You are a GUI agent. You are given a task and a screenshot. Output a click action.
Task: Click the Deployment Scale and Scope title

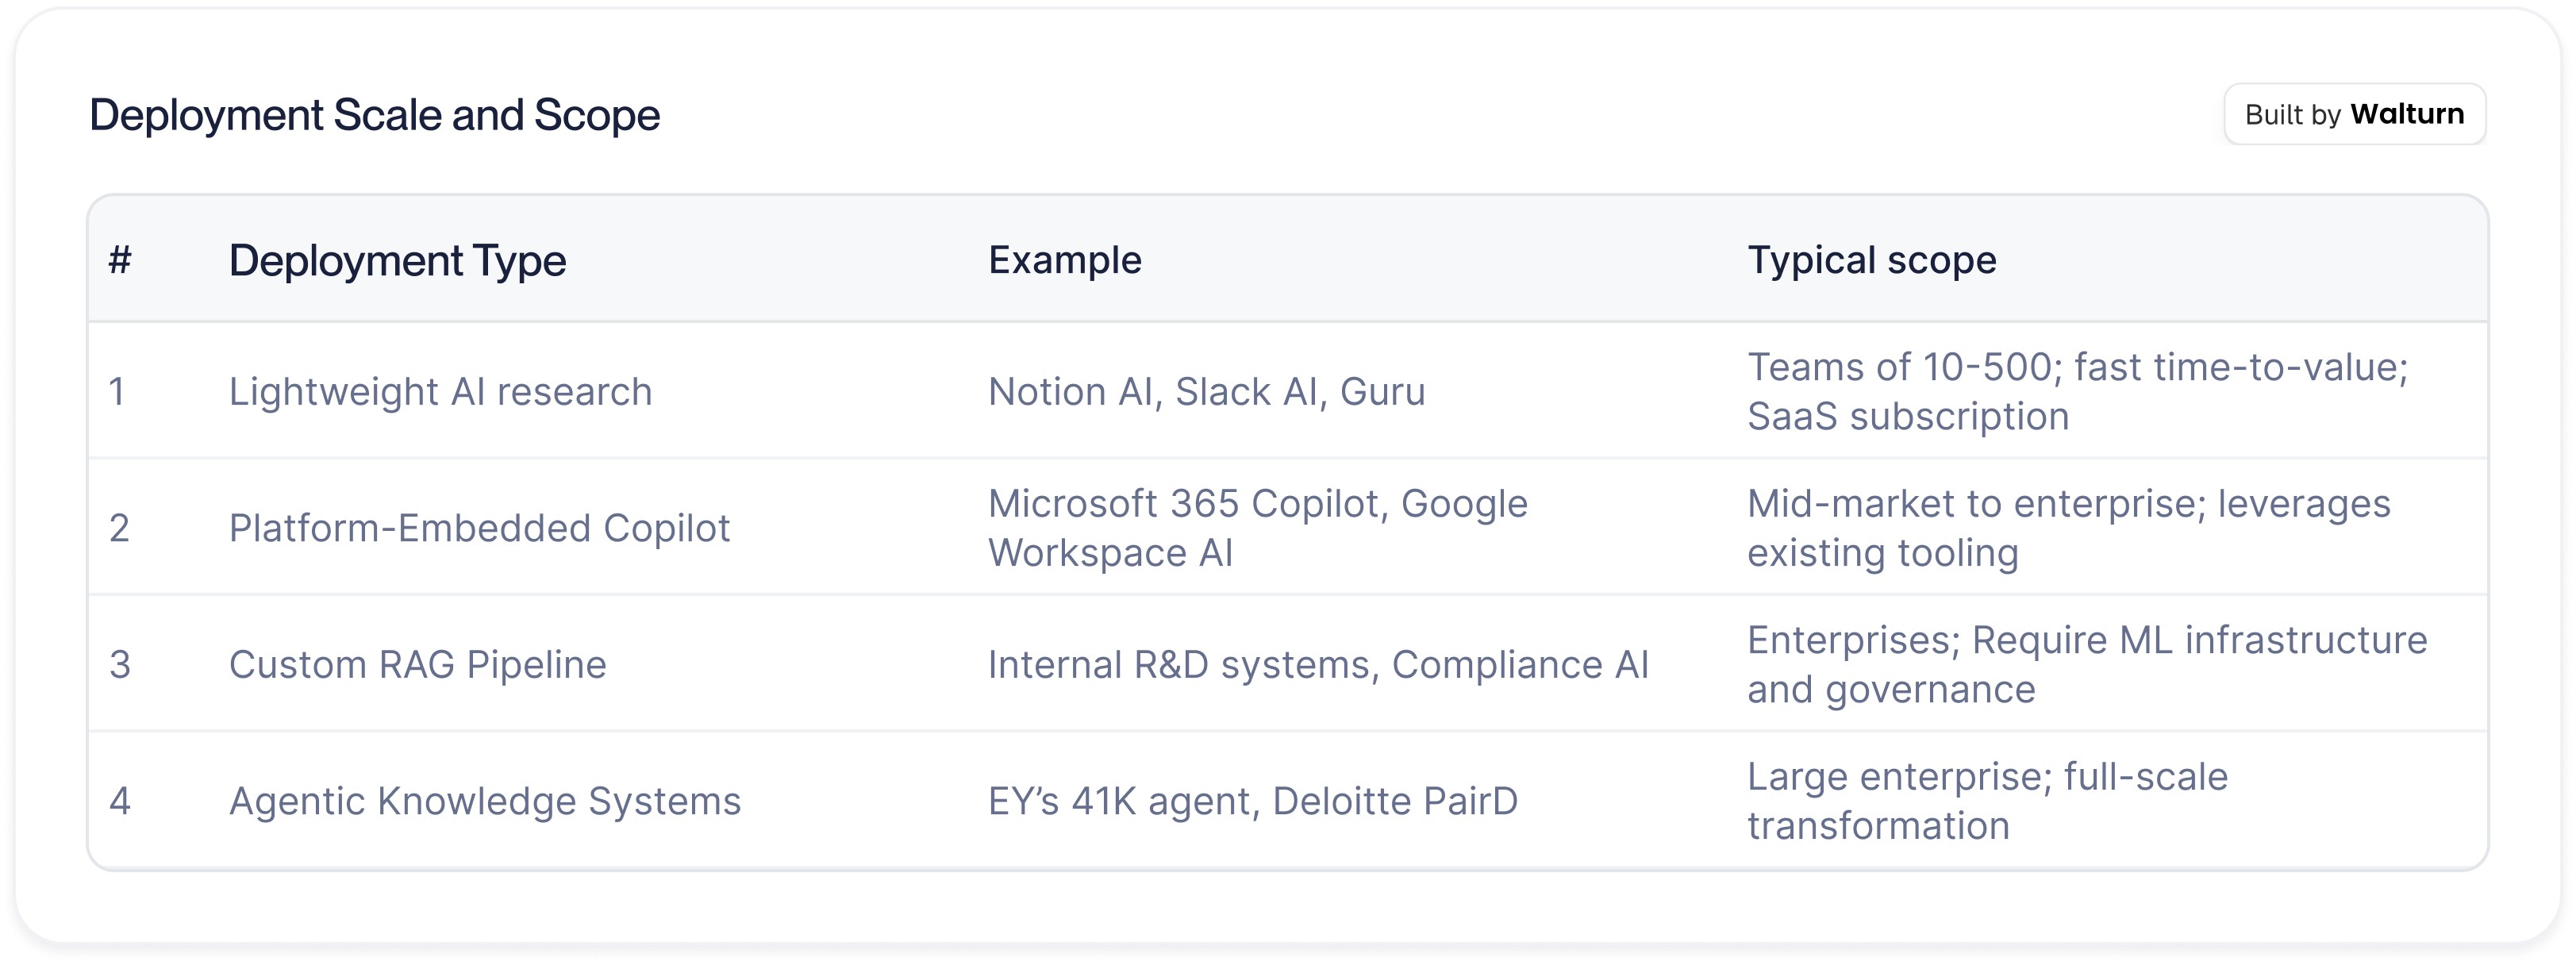(375, 116)
